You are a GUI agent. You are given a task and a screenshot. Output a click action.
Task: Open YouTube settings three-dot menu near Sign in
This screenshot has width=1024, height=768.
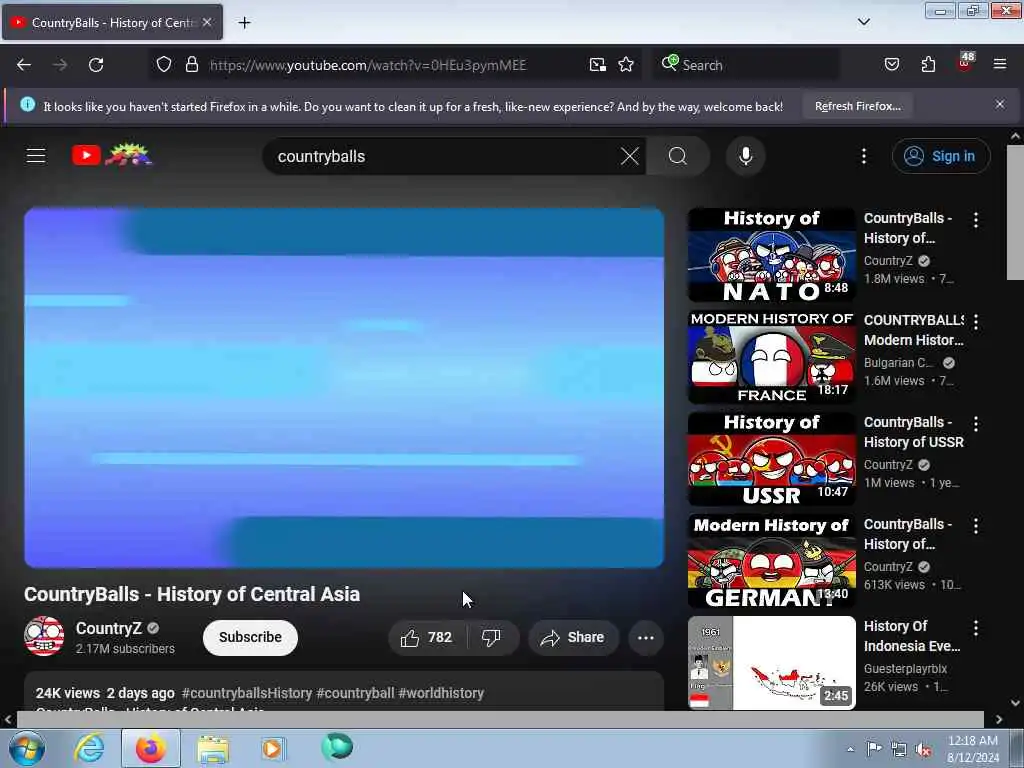(863, 156)
